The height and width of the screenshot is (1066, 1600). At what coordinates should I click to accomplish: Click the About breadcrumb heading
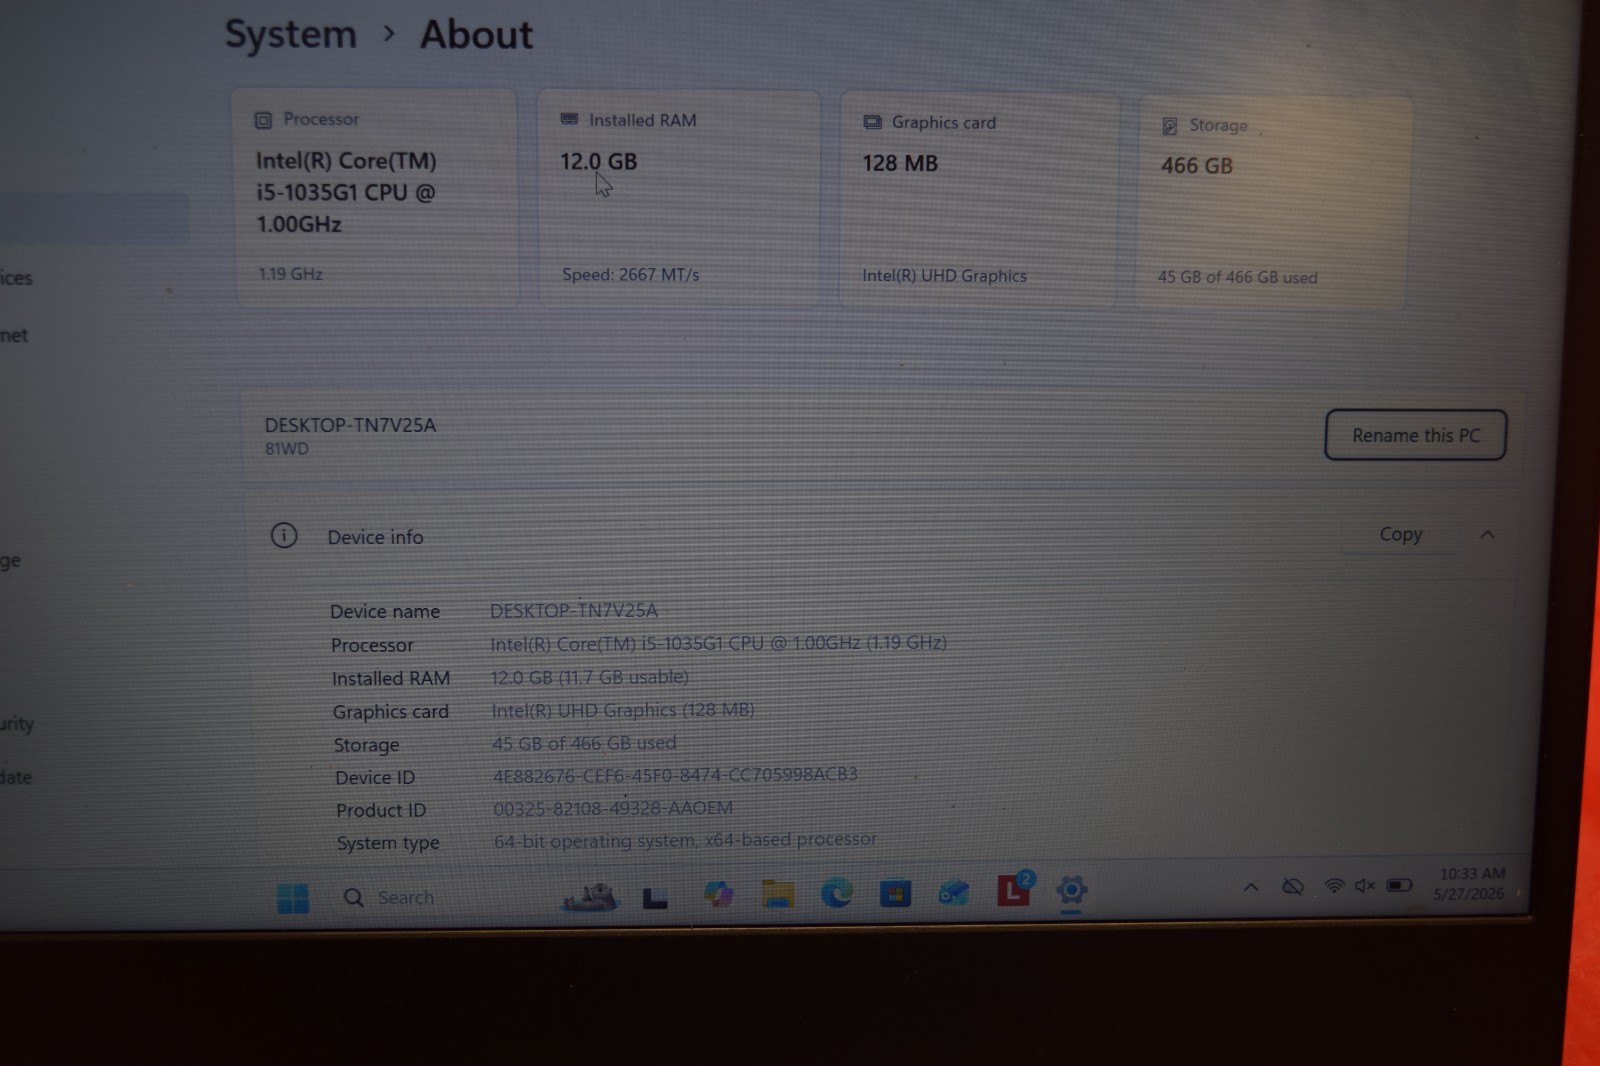click(476, 35)
